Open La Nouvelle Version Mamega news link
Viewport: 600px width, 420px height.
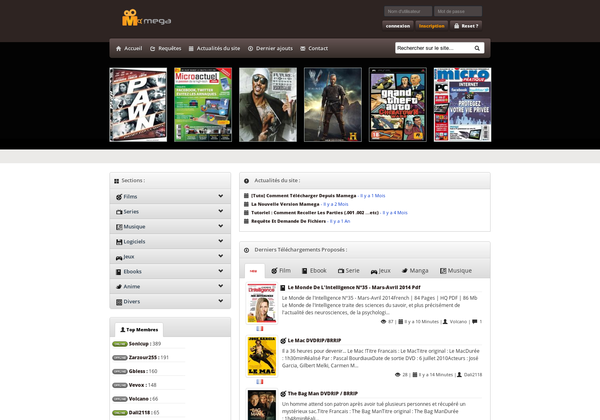285,204
